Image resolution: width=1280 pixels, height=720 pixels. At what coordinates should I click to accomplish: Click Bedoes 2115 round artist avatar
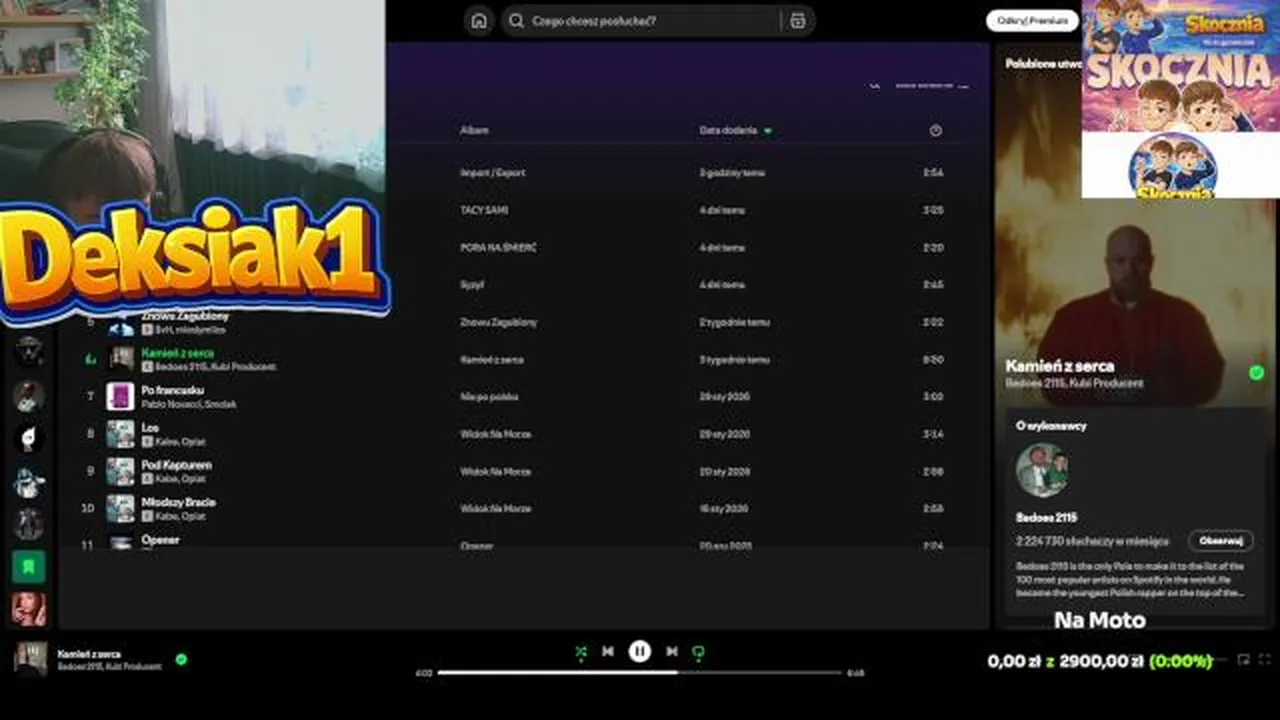tap(1042, 470)
